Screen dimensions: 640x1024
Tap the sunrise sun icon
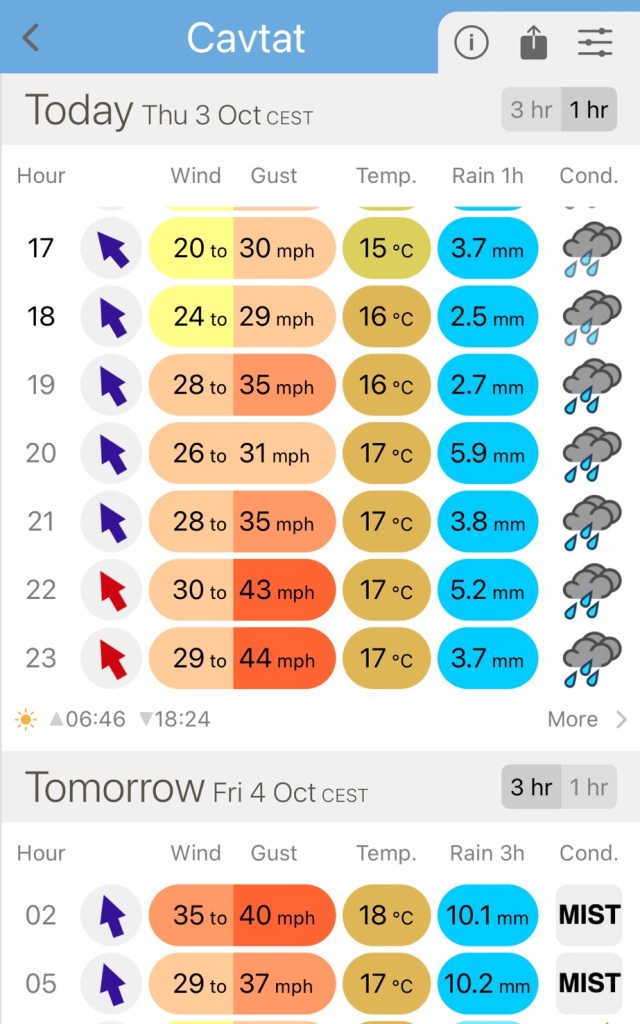click(x=25, y=719)
